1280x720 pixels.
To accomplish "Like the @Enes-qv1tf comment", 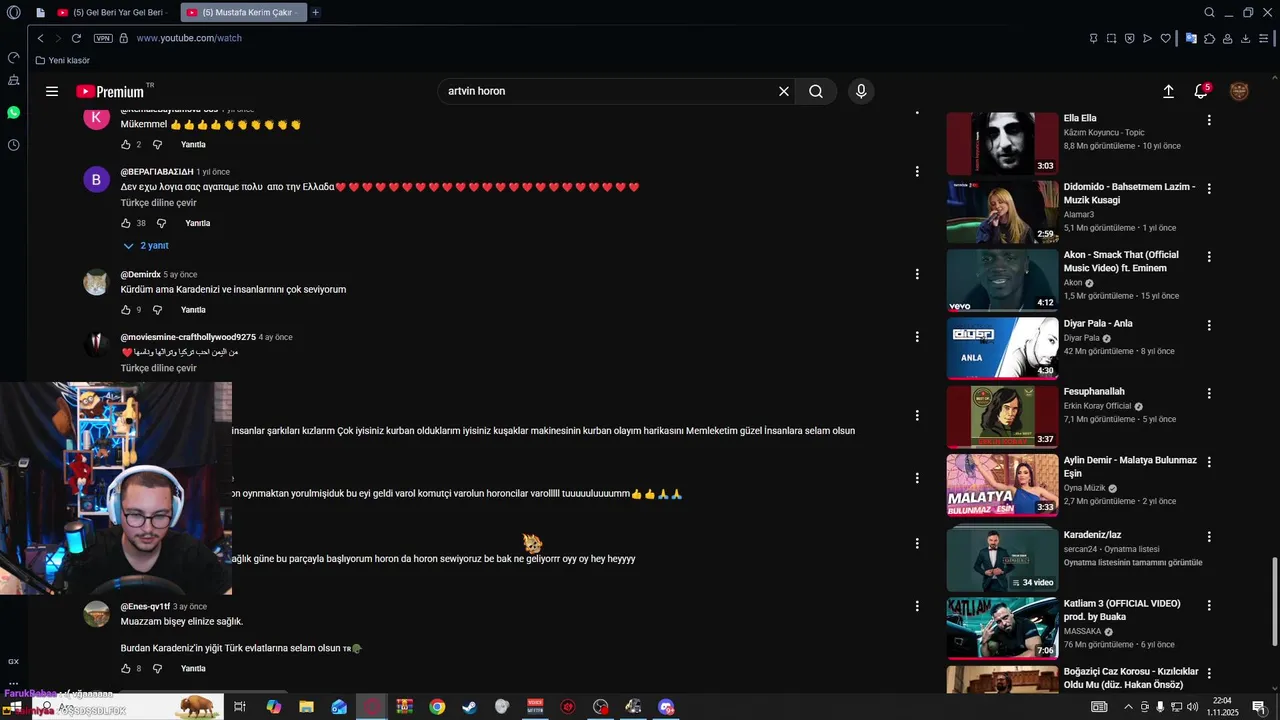I will click(126, 668).
